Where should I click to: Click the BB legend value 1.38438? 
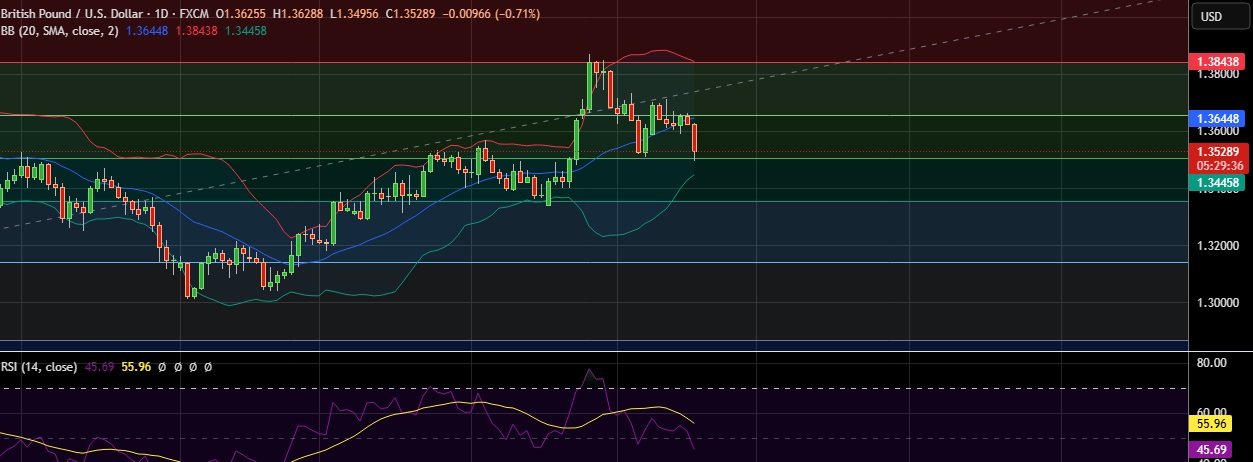pyautogui.click(x=196, y=31)
